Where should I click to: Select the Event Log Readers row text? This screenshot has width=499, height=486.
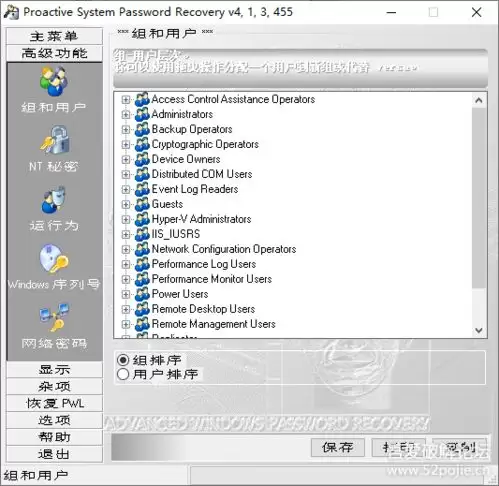(195, 189)
